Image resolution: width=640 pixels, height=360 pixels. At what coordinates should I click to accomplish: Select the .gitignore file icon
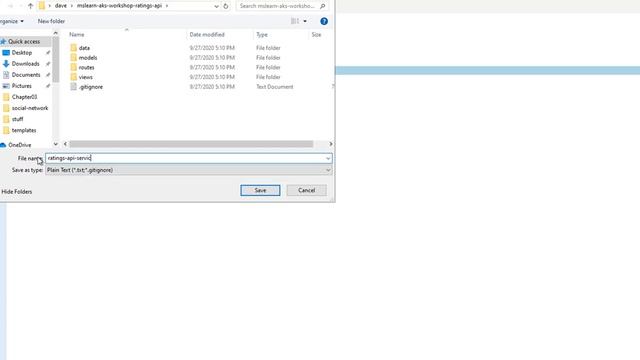point(73,87)
